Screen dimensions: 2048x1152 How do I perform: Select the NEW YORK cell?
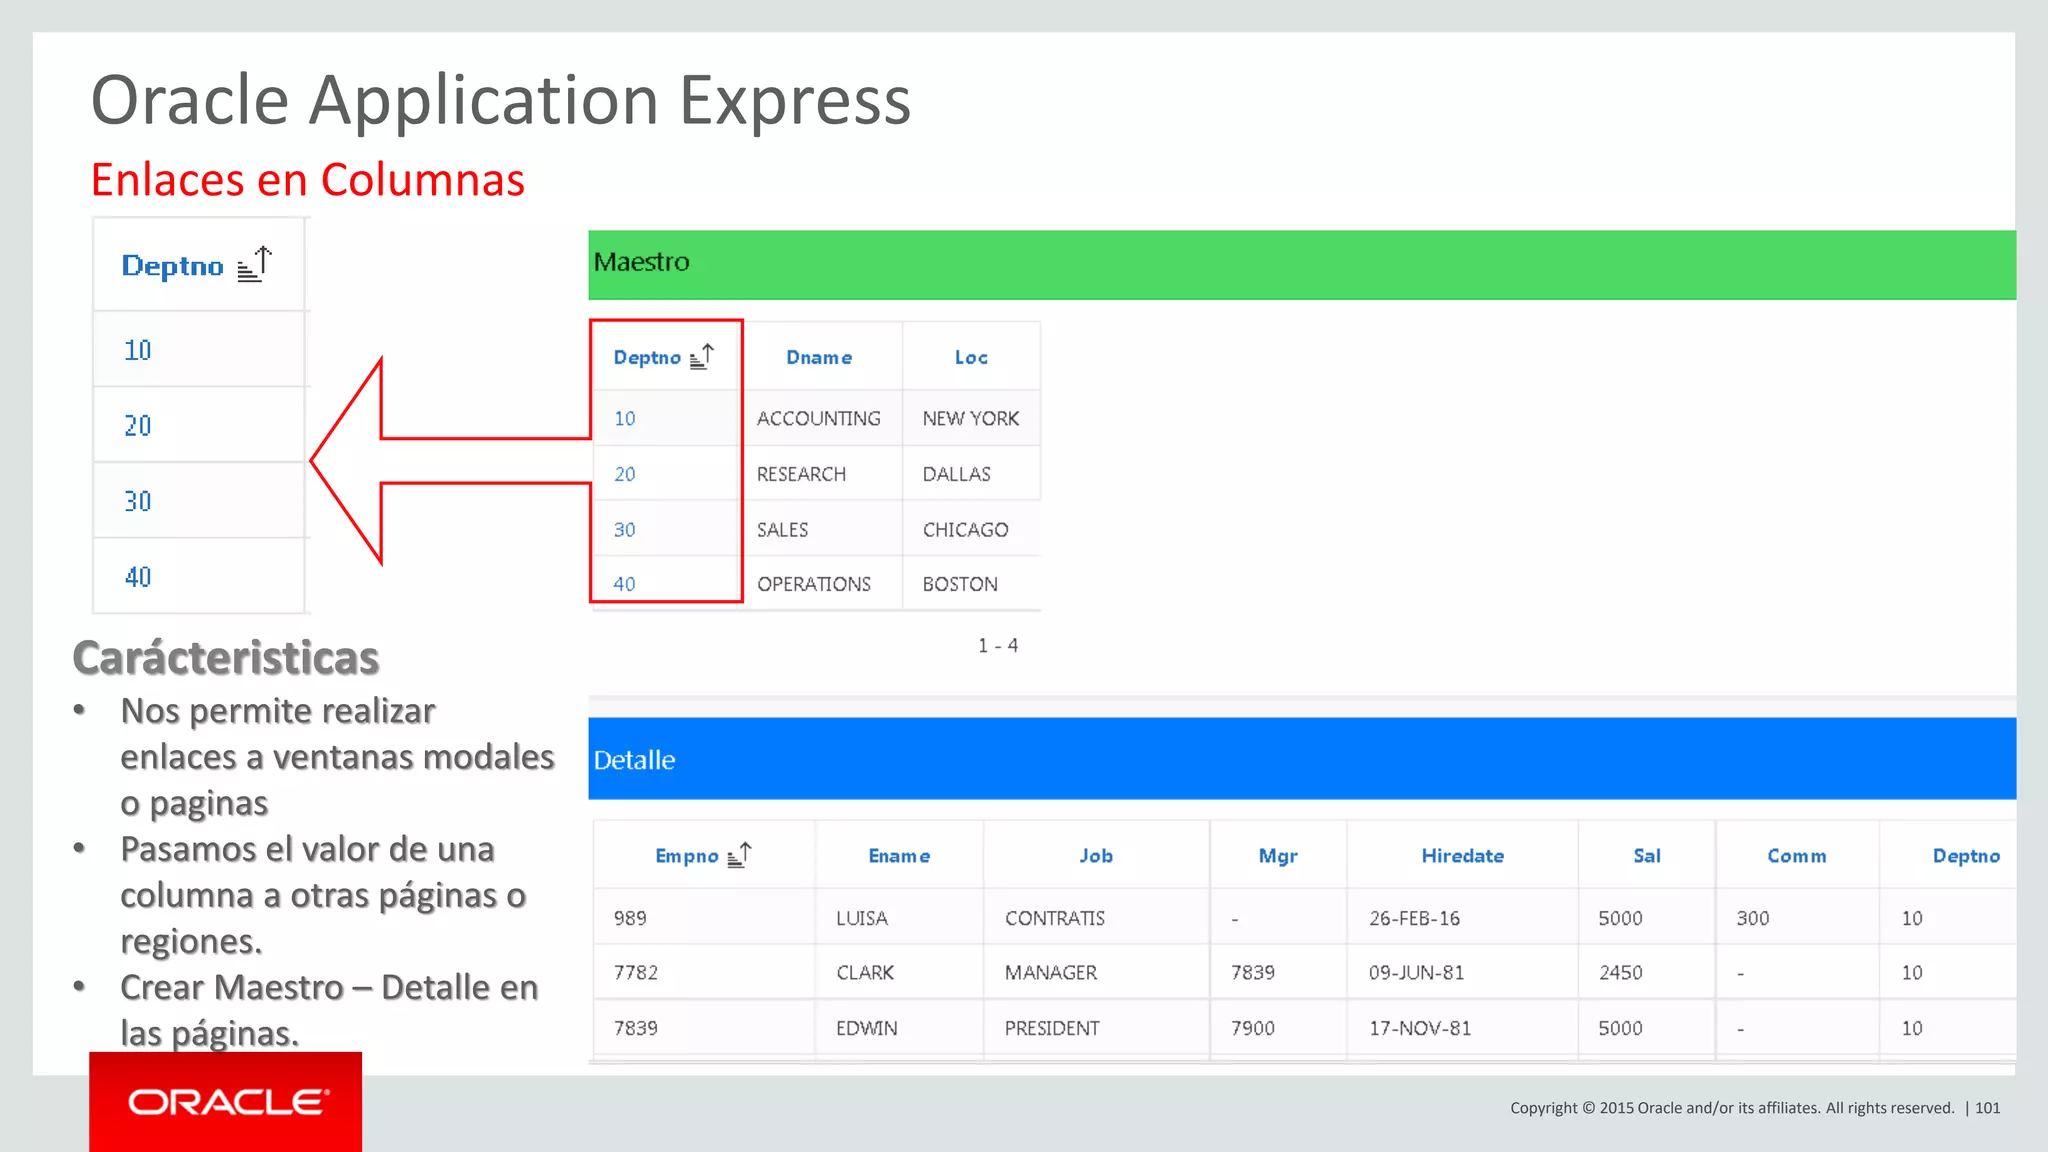[971, 418]
